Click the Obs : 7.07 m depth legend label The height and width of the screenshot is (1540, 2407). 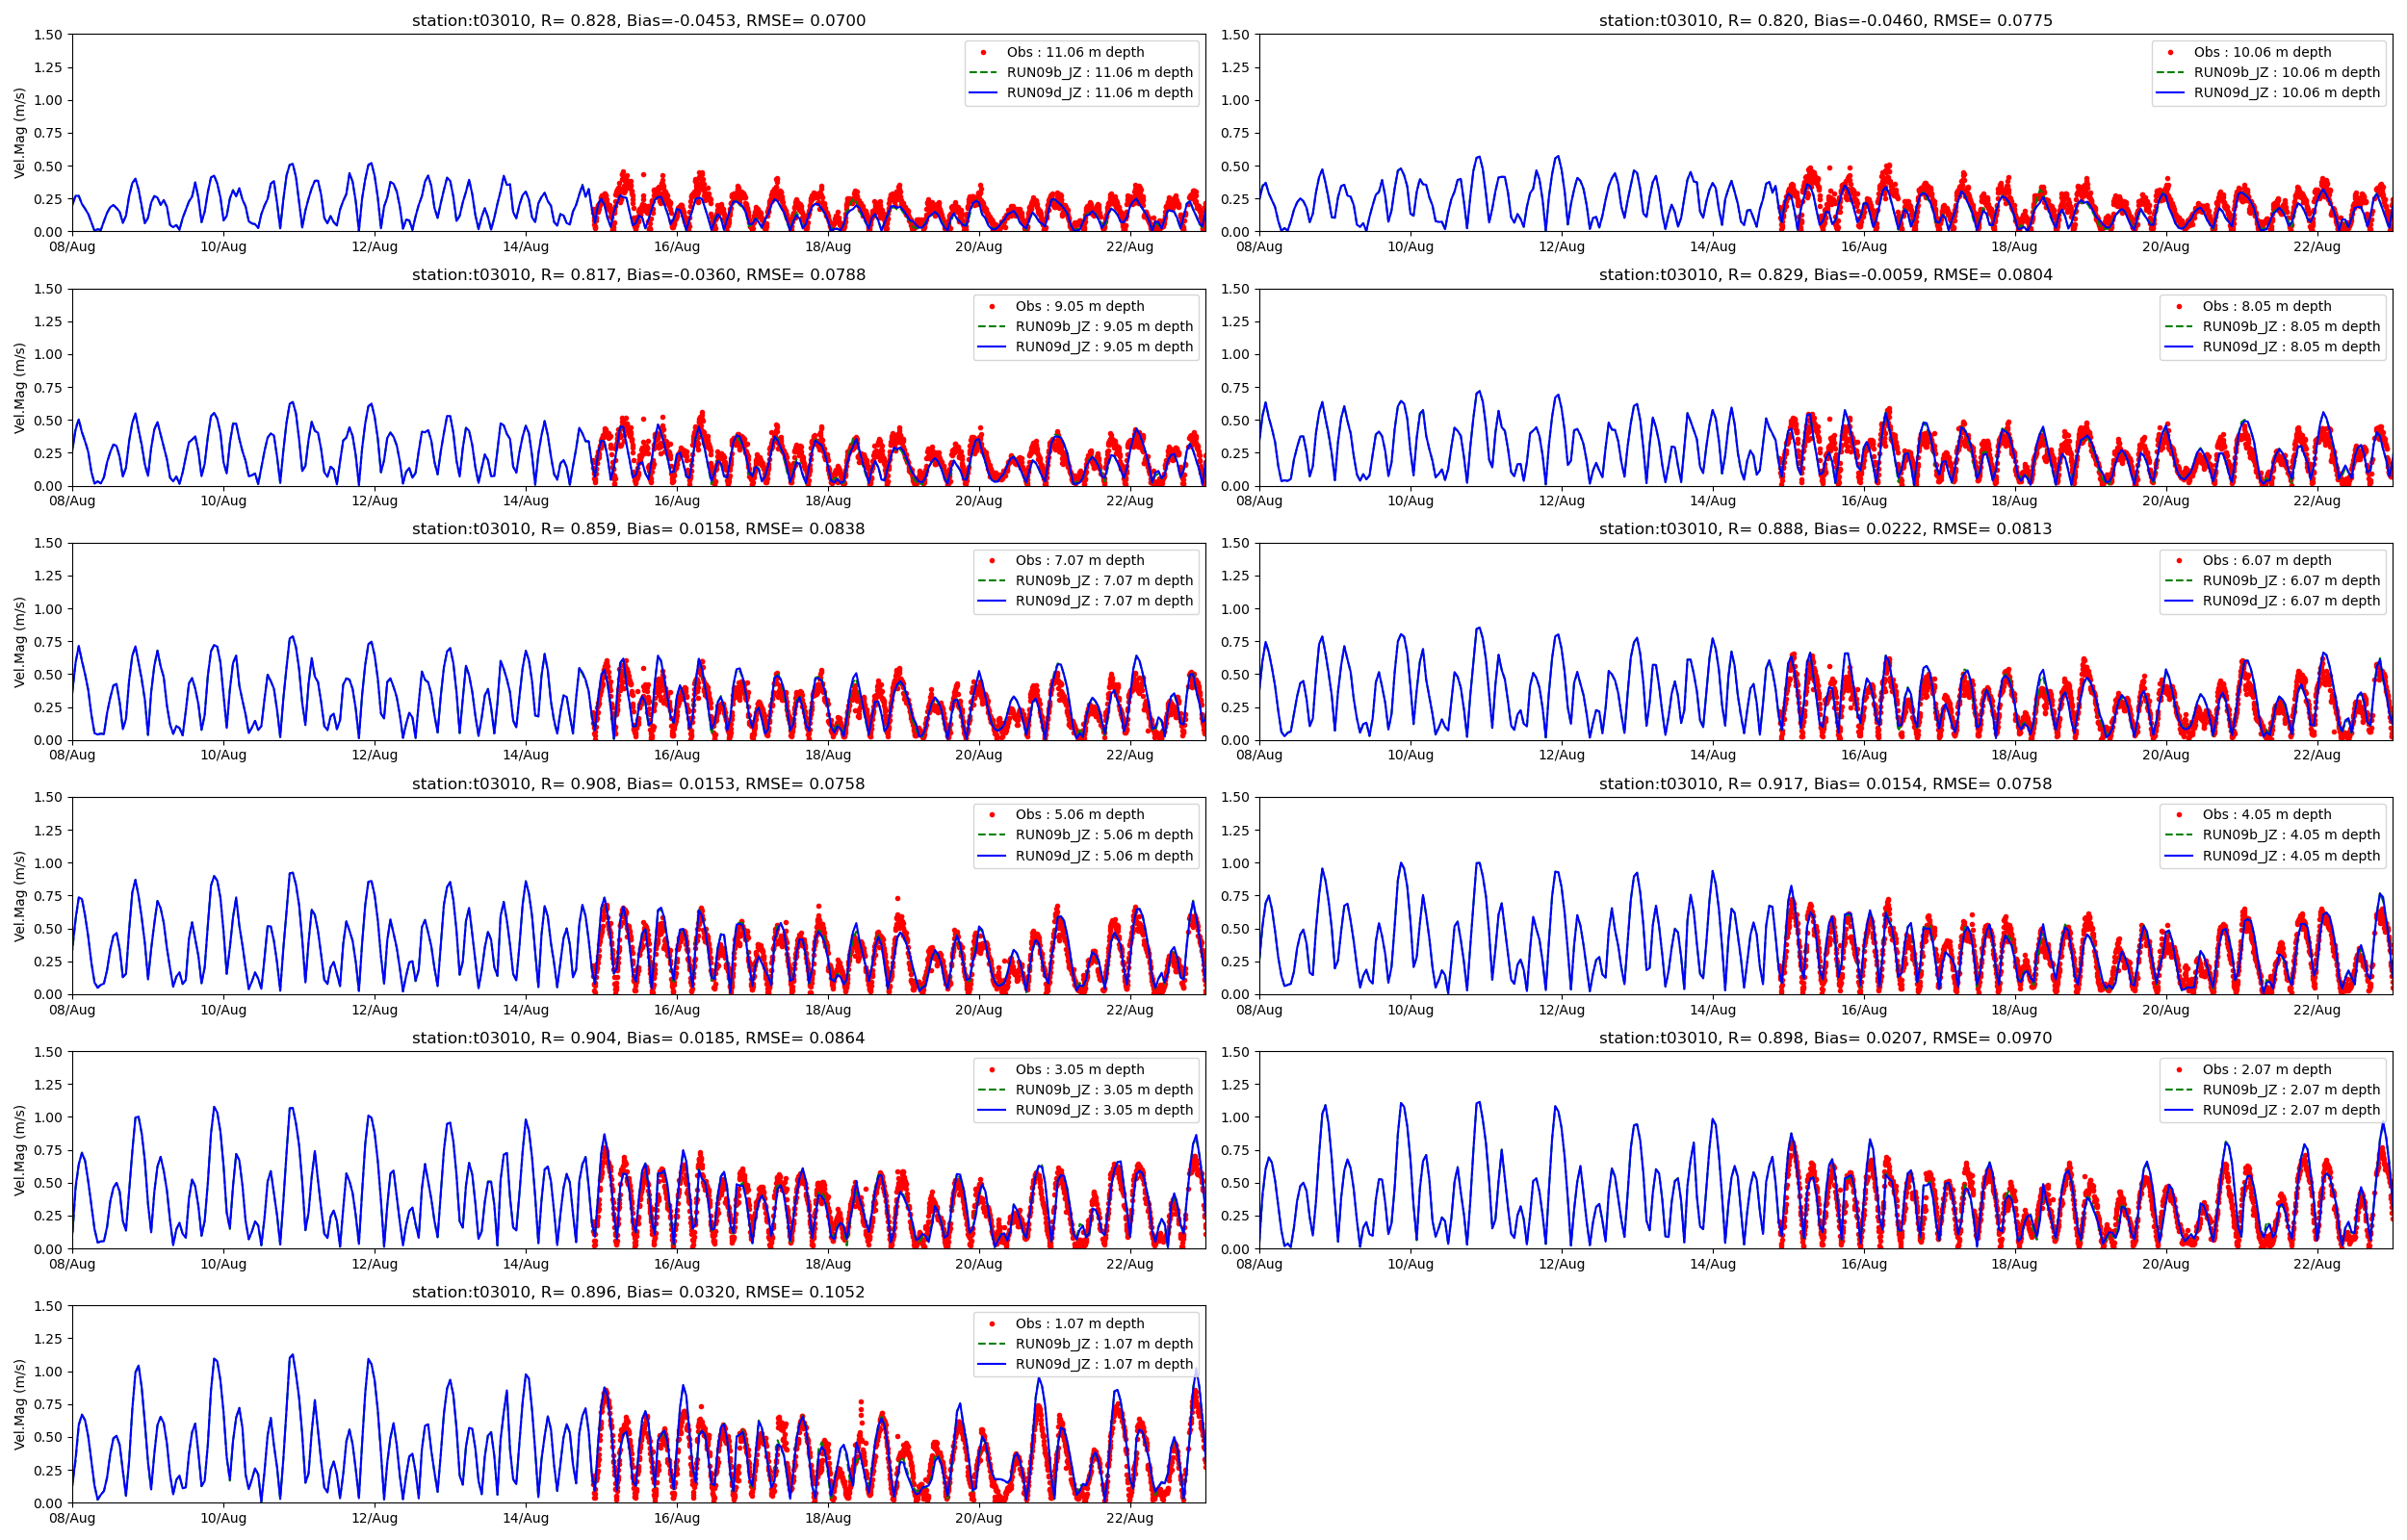pyautogui.click(x=1079, y=560)
